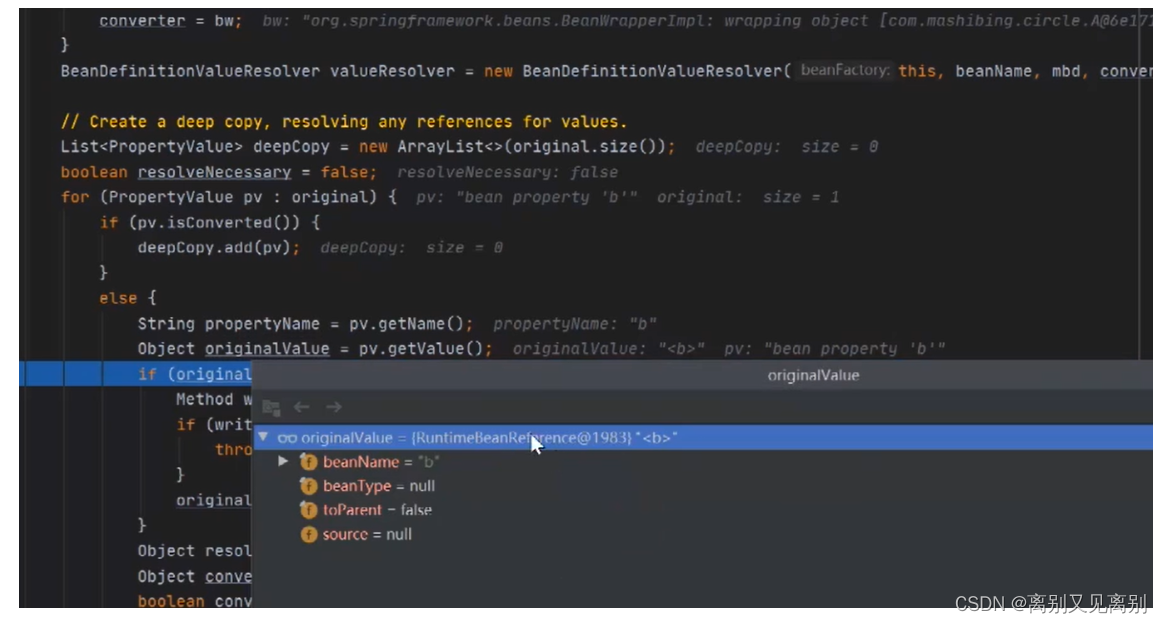Click the underlined converter variable
The width and height of the screenshot is (1162, 623).
(x=142, y=21)
